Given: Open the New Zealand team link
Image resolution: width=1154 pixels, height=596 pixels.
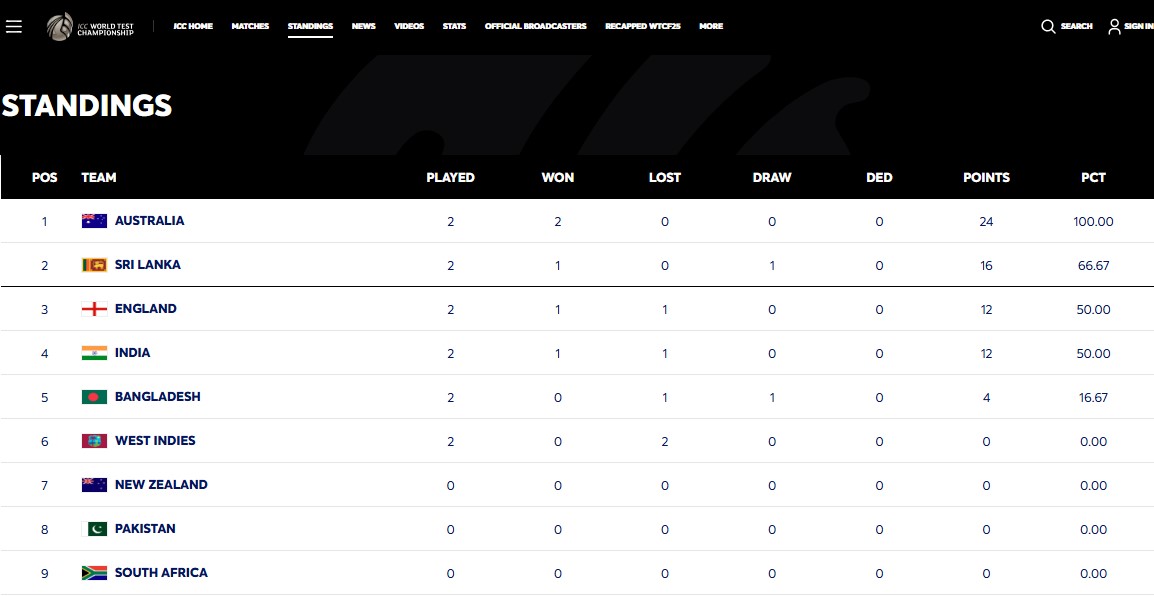Looking at the screenshot, I should (x=161, y=485).
